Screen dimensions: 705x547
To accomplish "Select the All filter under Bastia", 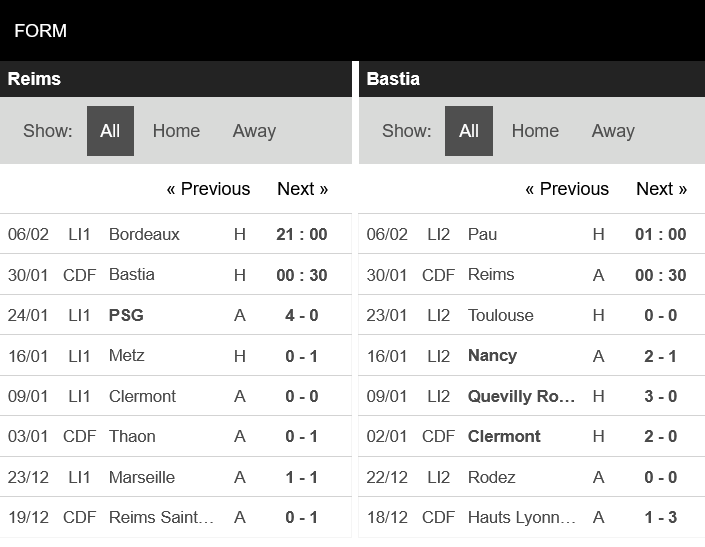I will pos(469,131).
